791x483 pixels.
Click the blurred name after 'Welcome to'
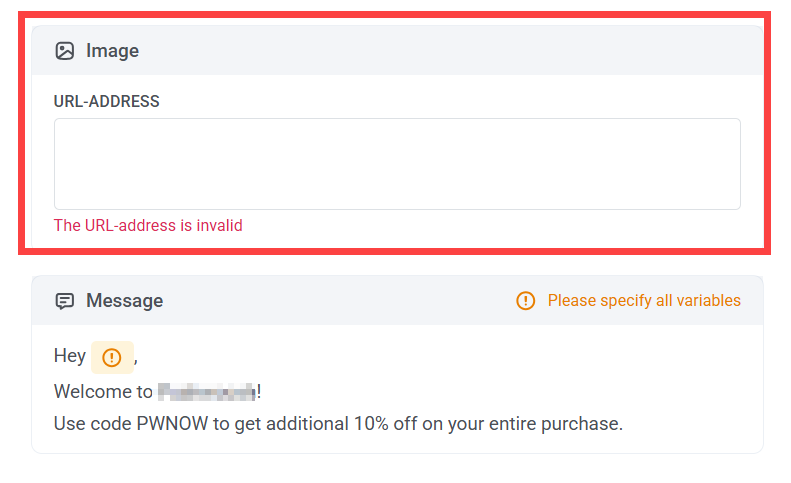pyautogui.click(x=207, y=391)
